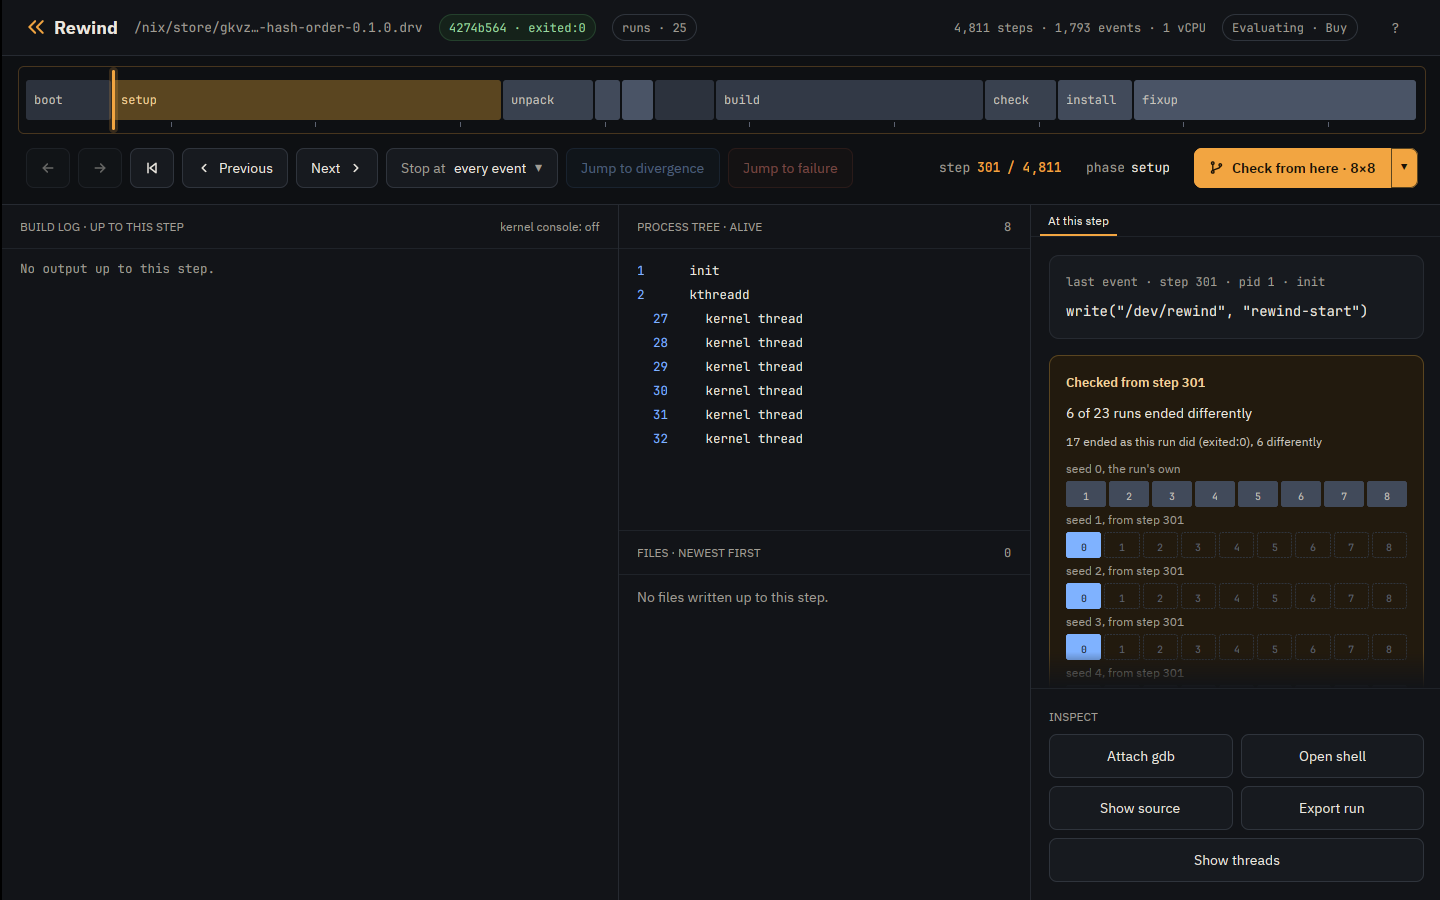Click the Previous step button
The width and height of the screenshot is (1440, 900).
[x=235, y=168]
